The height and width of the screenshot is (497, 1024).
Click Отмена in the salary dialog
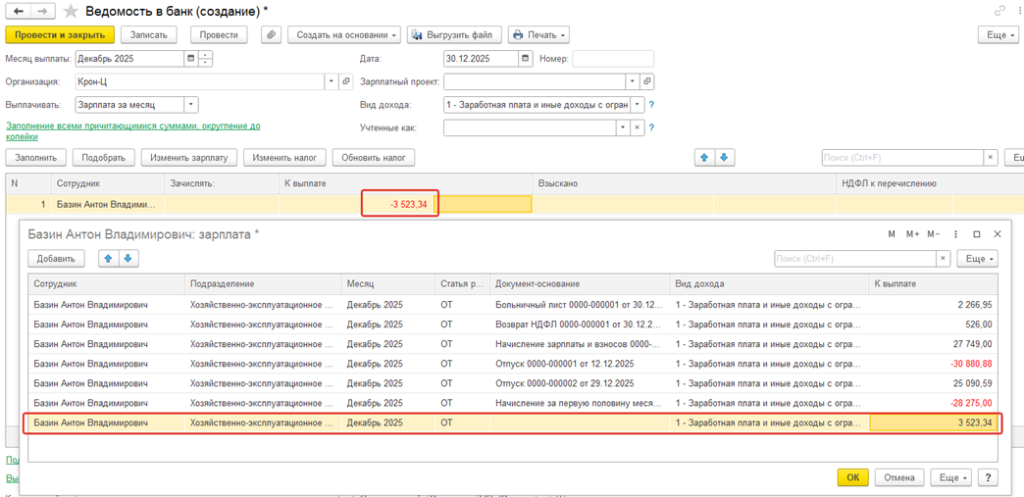coord(901,477)
